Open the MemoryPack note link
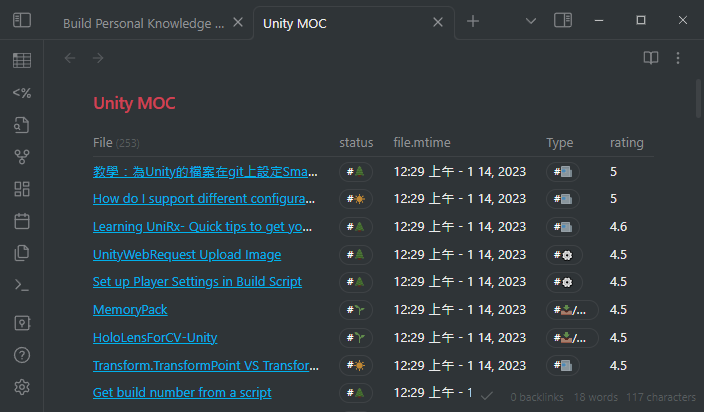704x412 pixels. click(130, 310)
